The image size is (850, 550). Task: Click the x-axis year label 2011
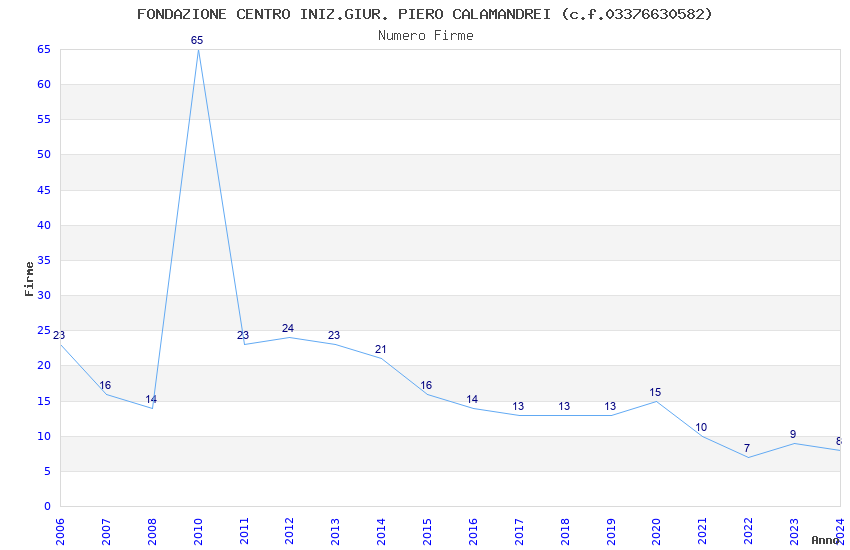click(244, 532)
